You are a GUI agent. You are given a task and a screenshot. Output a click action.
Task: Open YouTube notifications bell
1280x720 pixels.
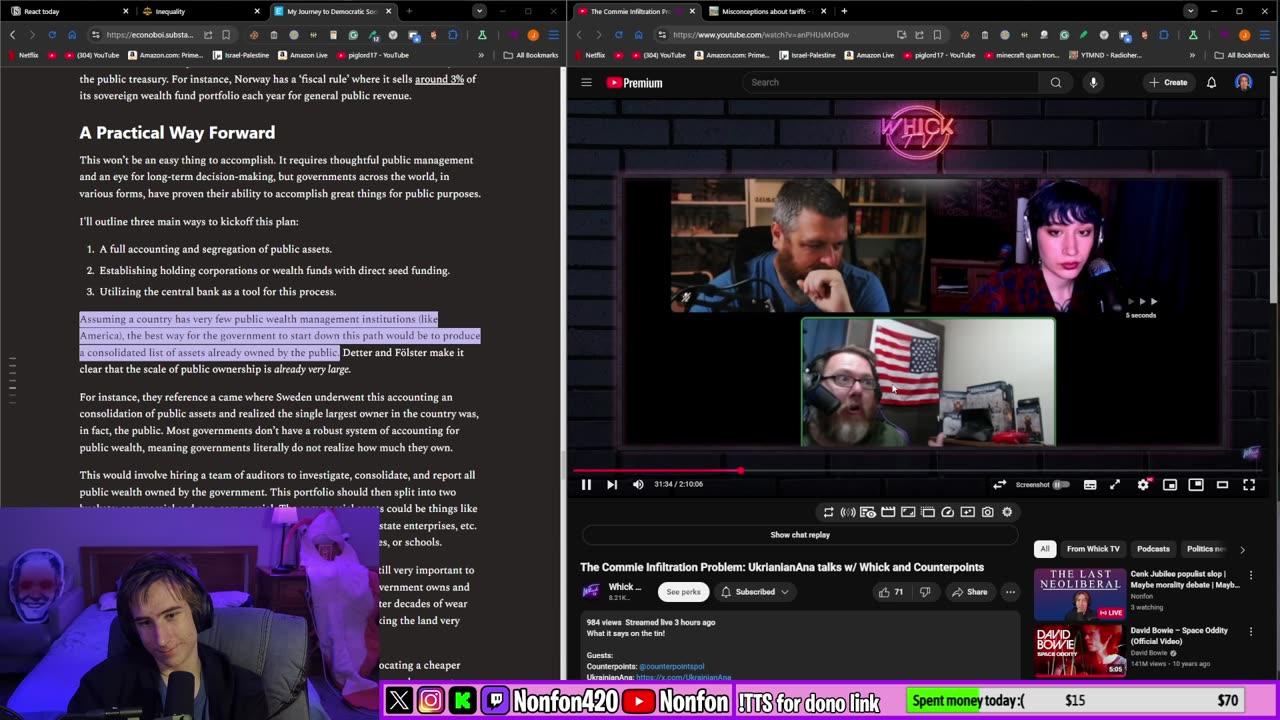click(1211, 82)
